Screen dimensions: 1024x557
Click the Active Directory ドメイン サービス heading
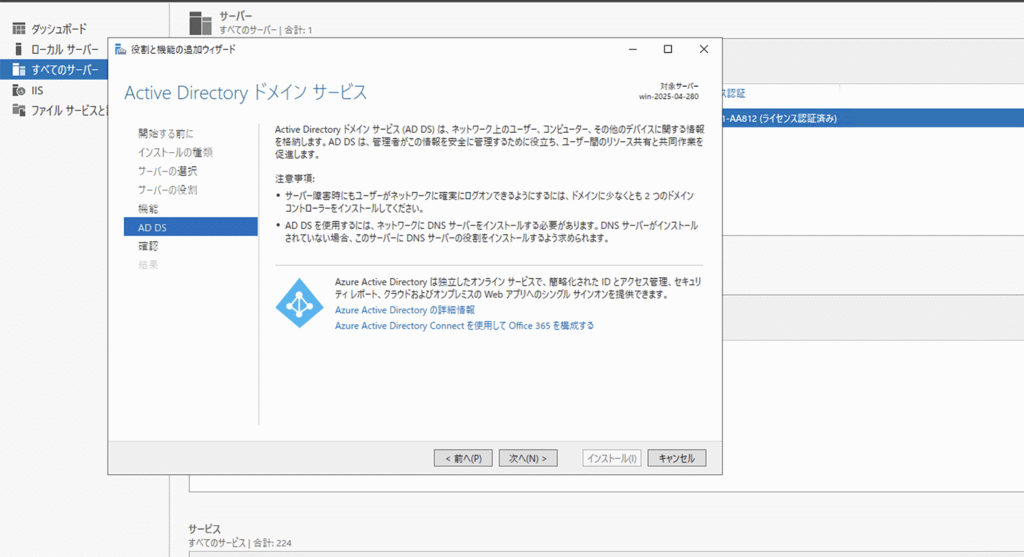pyautogui.click(x=246, y=93)
